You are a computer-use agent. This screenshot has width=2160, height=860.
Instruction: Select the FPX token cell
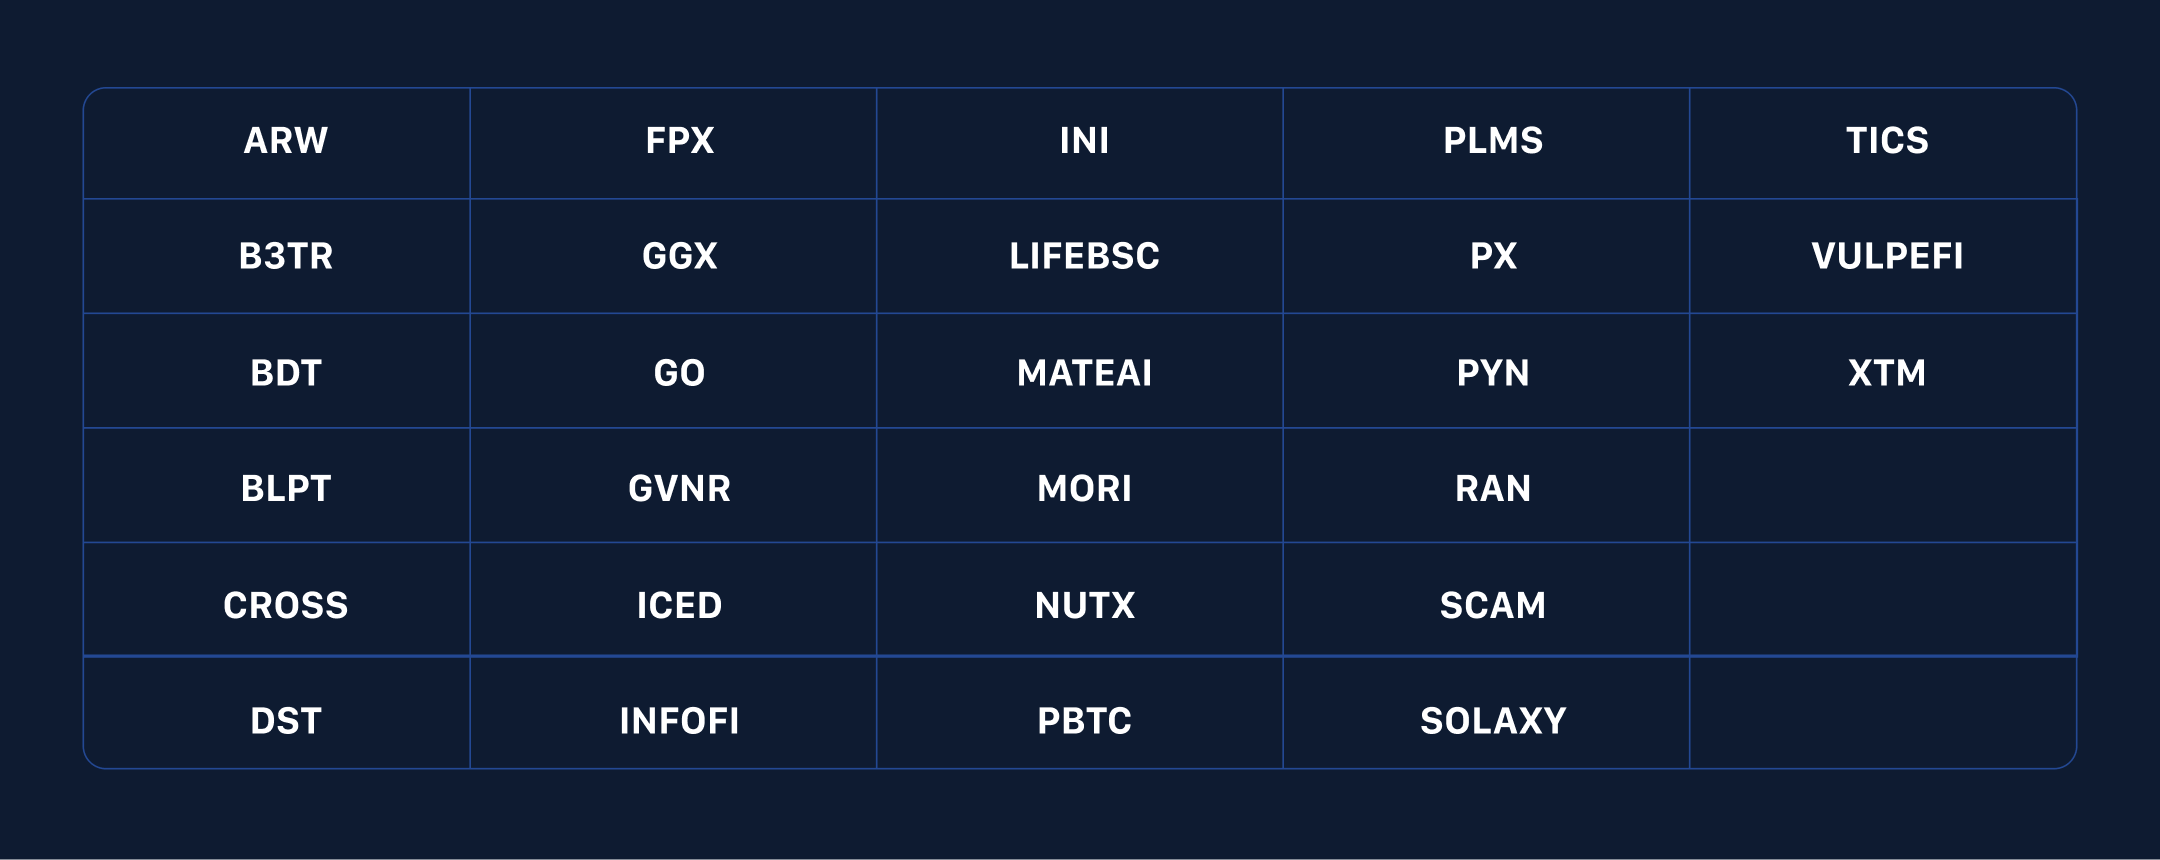click(680, 141)
